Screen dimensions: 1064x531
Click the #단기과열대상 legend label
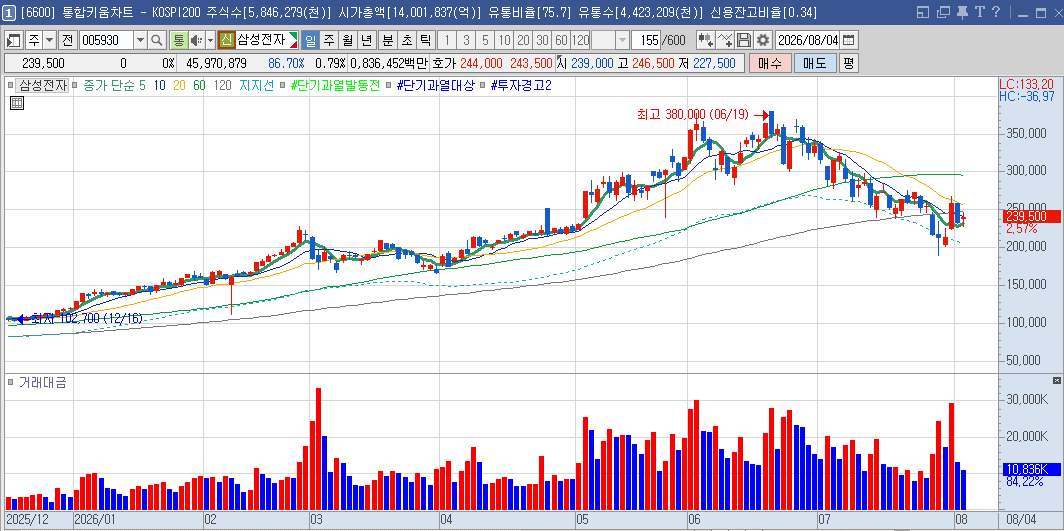[x=435, y=86]
